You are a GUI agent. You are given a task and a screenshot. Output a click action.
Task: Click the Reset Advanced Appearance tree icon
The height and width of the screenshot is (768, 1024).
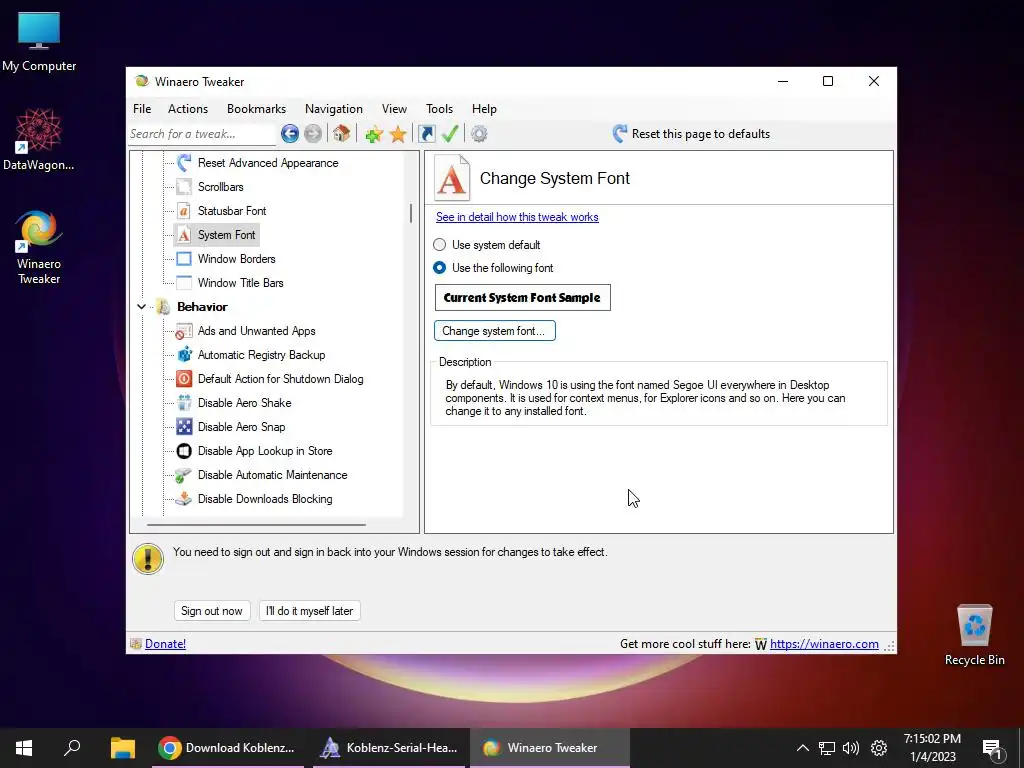184,163
